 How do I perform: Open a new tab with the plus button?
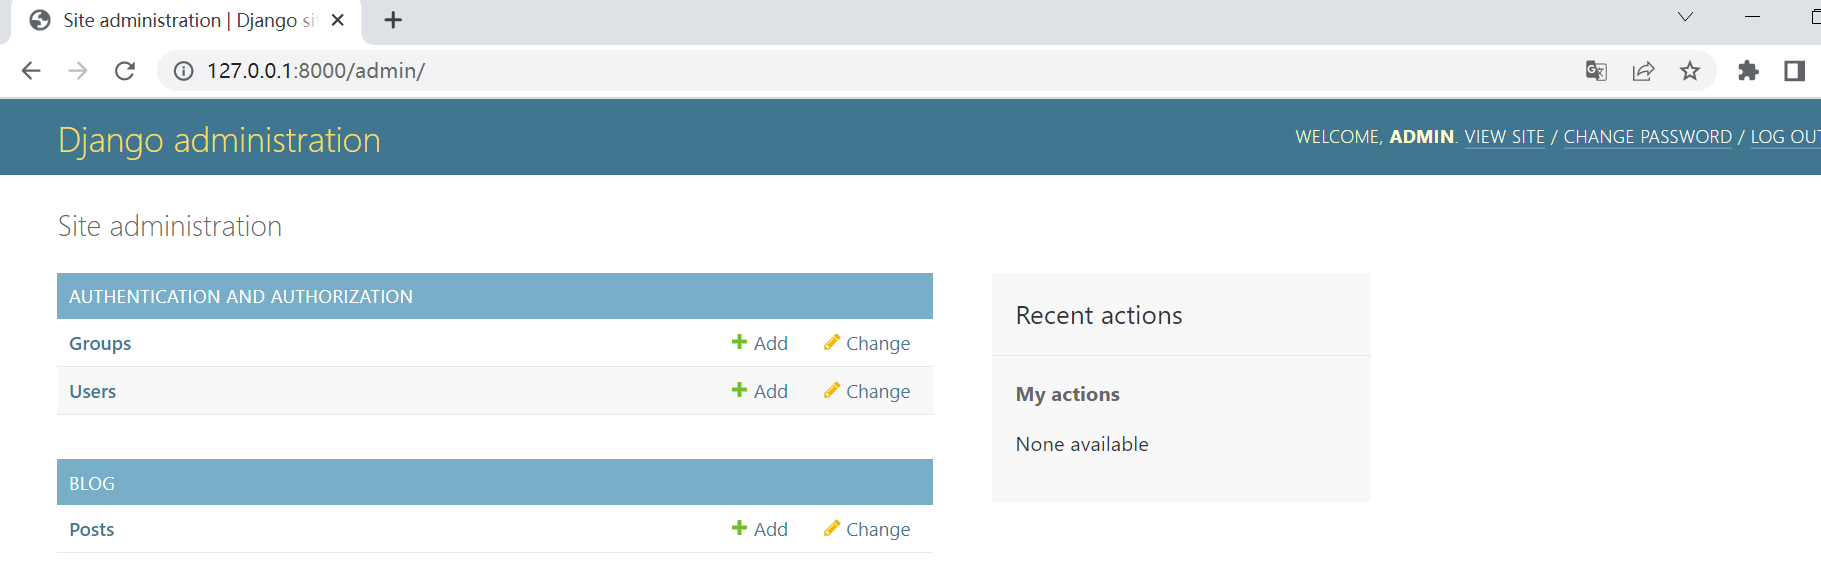[393, 20]
